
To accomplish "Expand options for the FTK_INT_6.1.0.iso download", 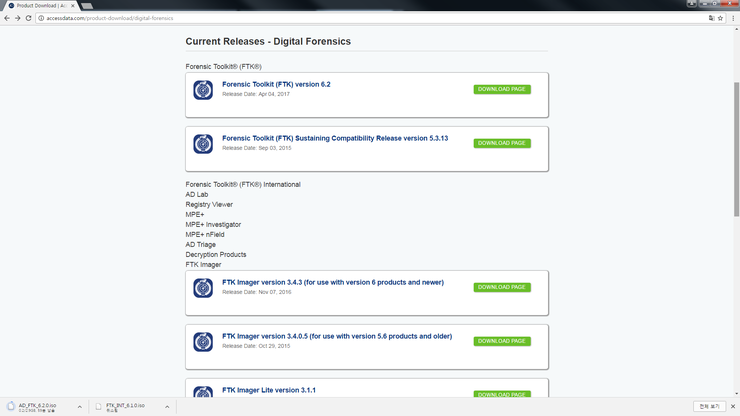I will (x=167, y=407).
